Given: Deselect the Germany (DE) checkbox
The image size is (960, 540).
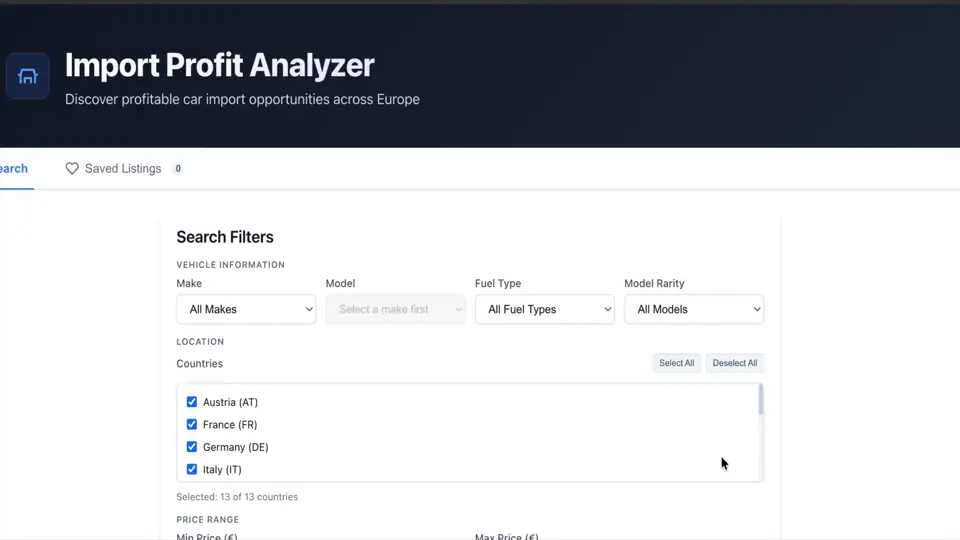Looking at the screenshot, I should click(192, 447).
